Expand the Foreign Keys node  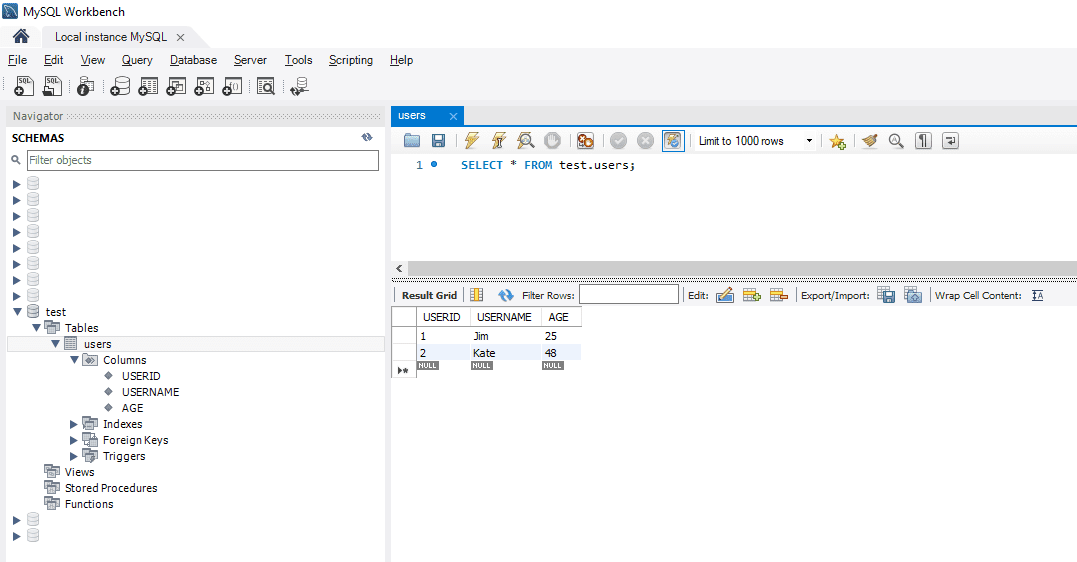pyautogui.click(x=73, y=440)
